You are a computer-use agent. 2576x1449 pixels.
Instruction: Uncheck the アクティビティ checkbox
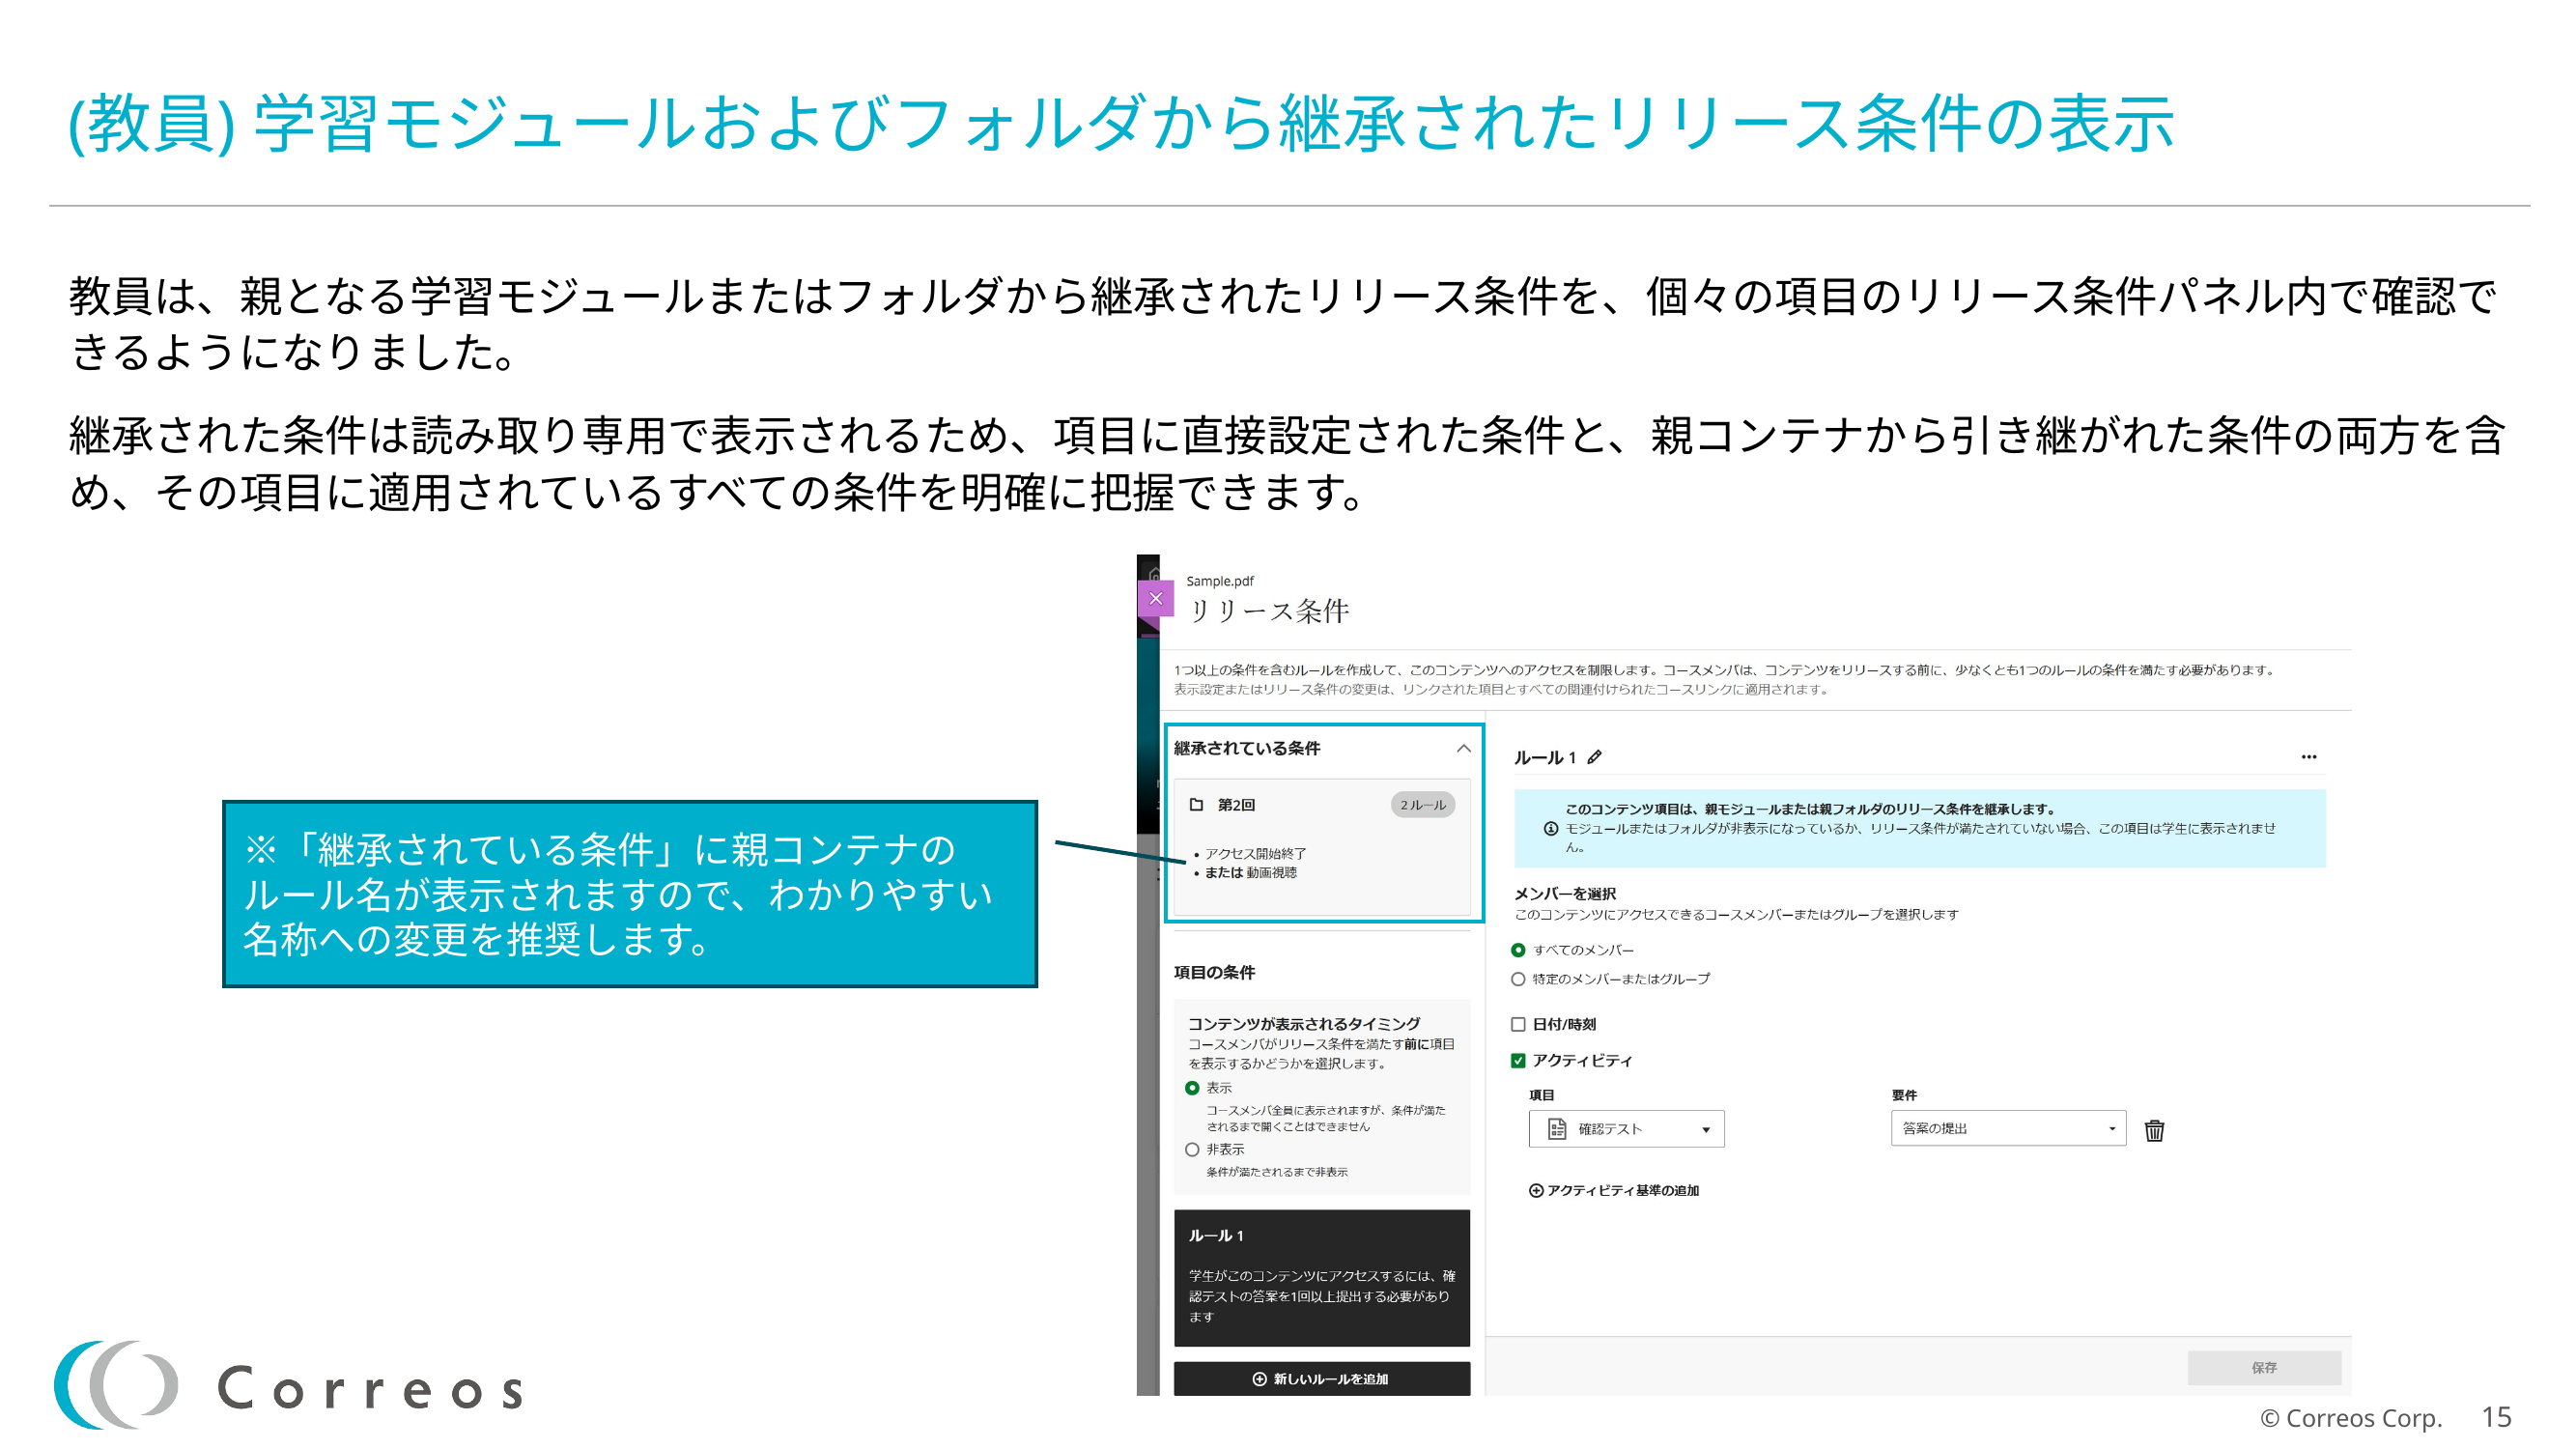(x=1517, y=1060)
